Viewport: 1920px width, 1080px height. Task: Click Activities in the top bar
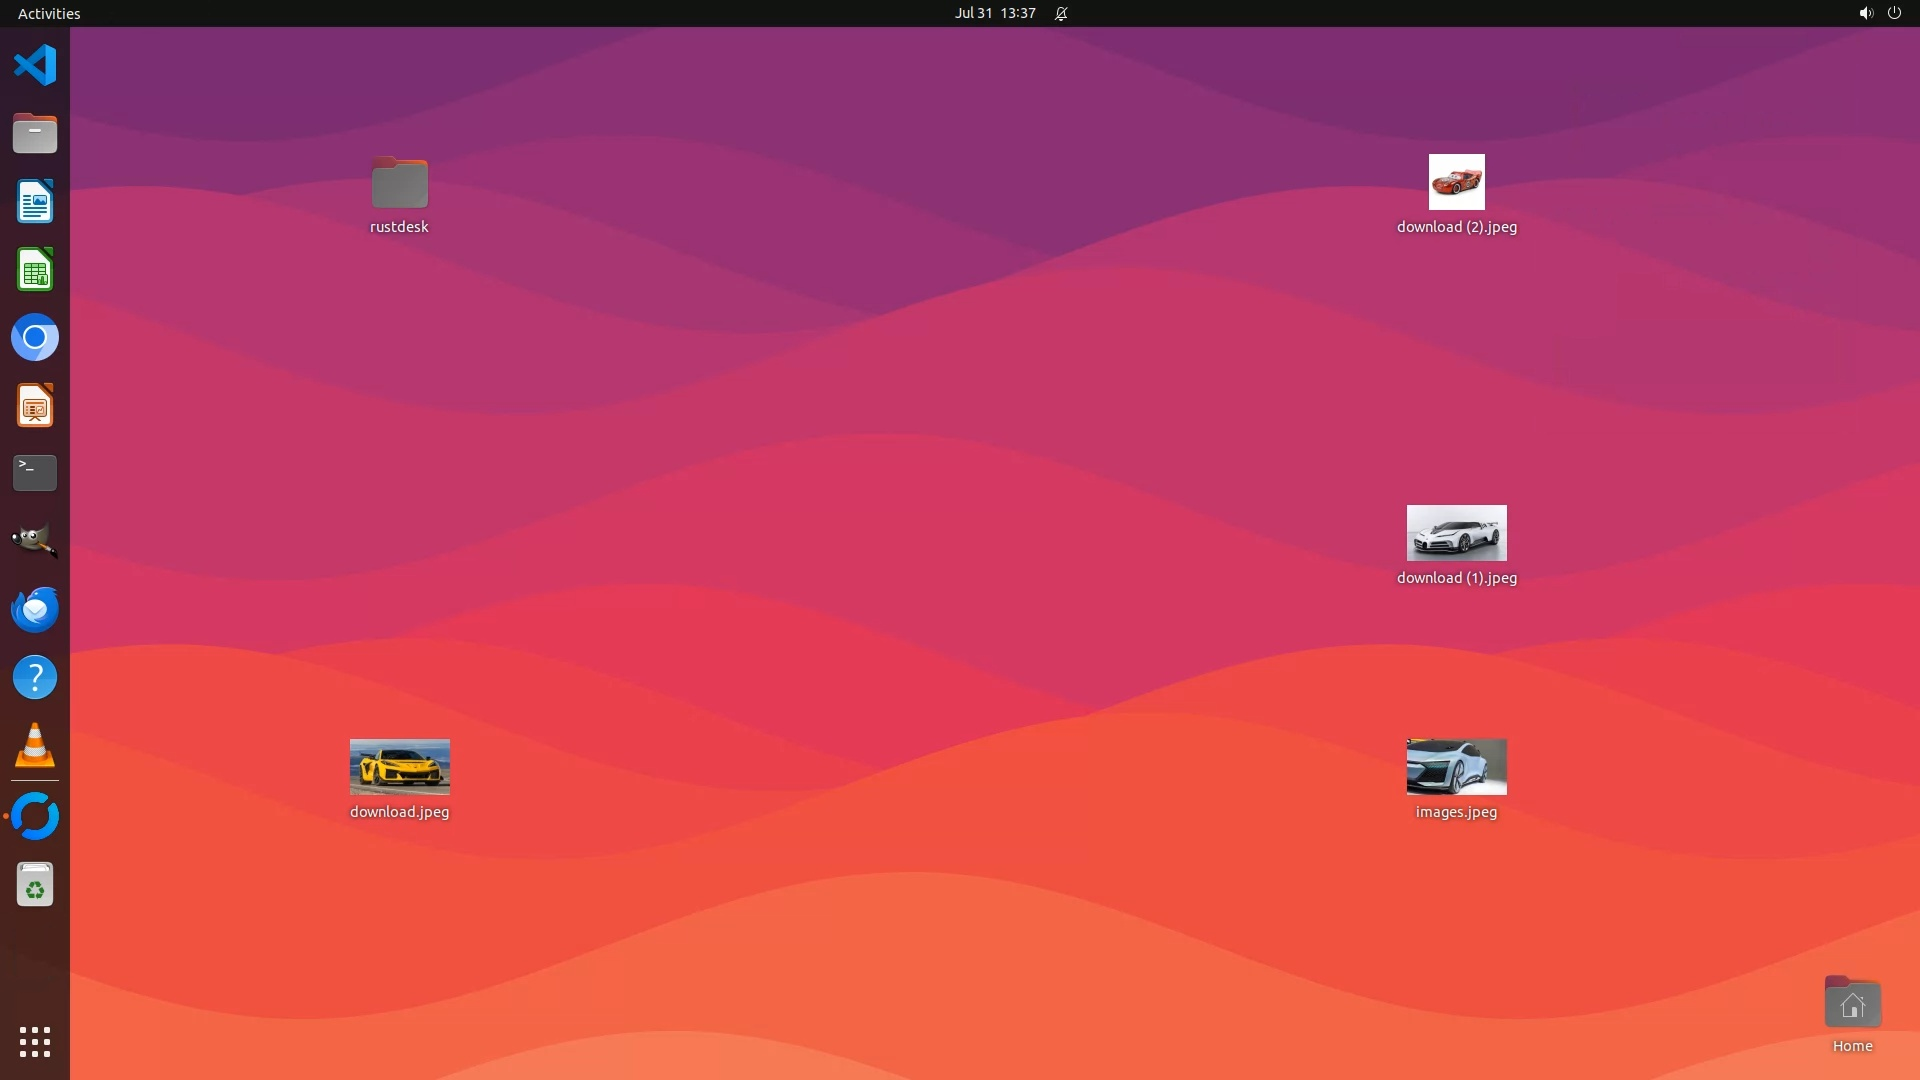pyautogui.click(x=49, y=13)
